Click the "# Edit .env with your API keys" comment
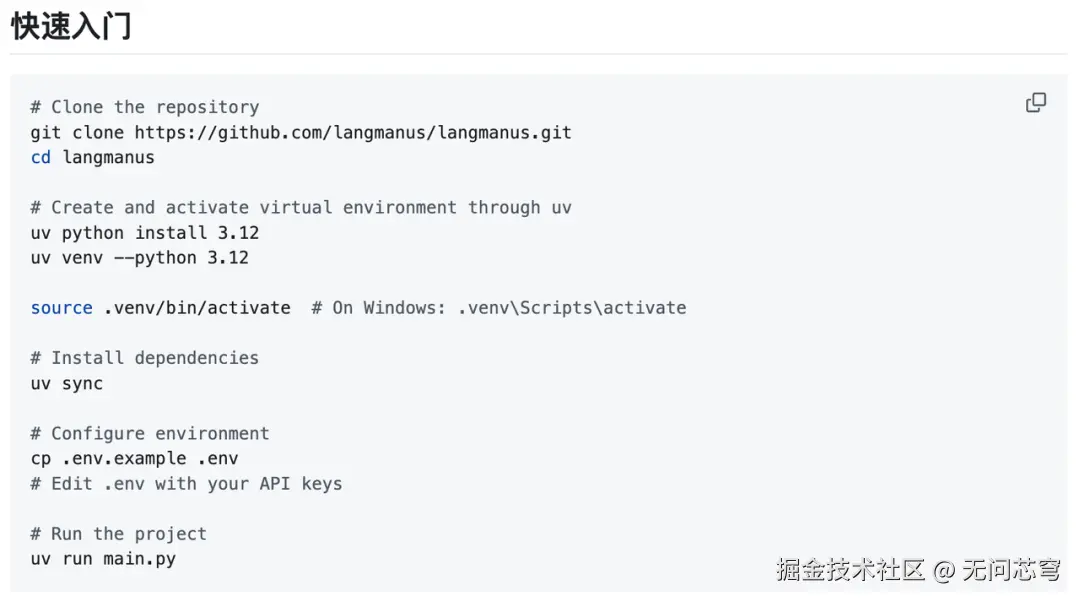 coord(186,483)
